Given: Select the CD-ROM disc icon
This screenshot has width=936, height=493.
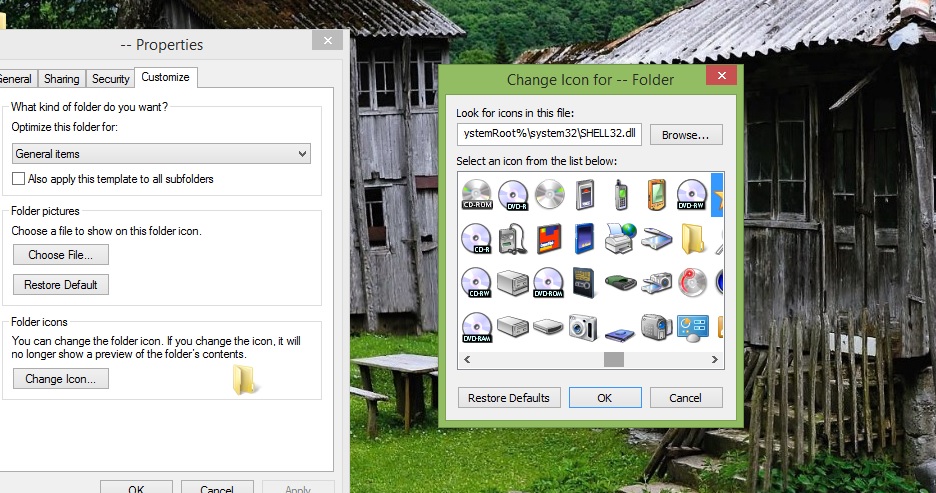Looking at the screenshot, I should pyautogui.click(x=477, y=195).
